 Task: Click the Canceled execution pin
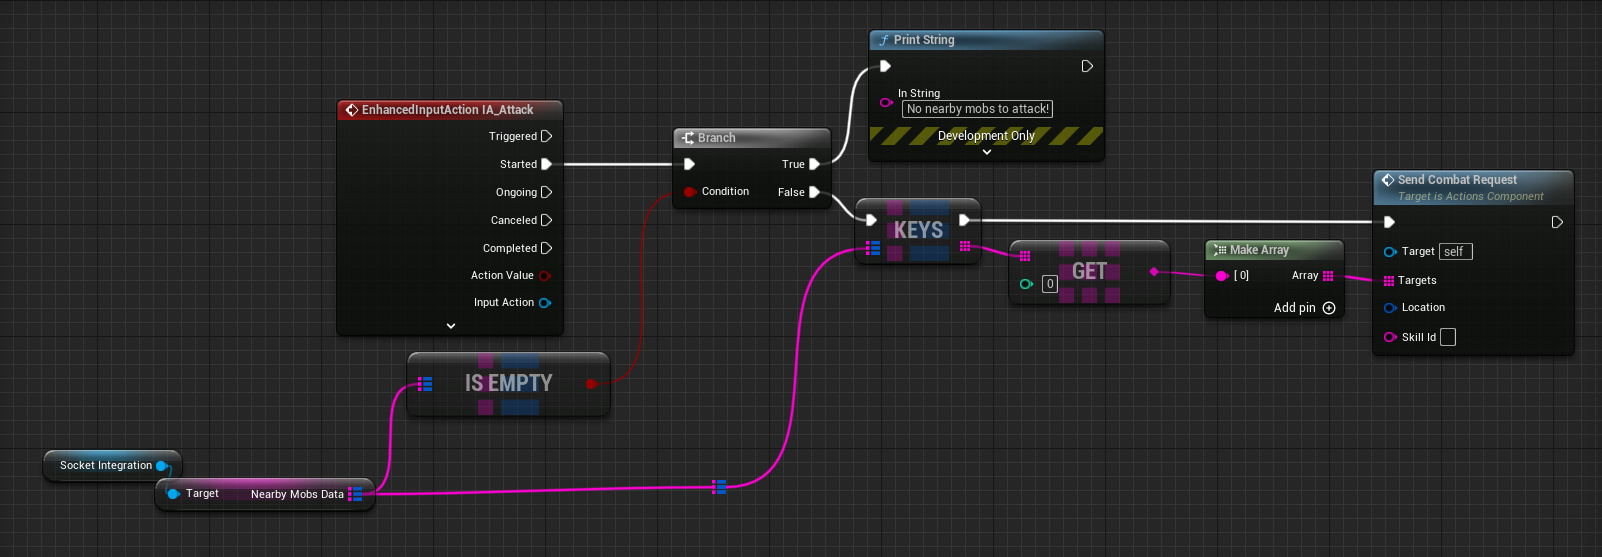(546, 220)
